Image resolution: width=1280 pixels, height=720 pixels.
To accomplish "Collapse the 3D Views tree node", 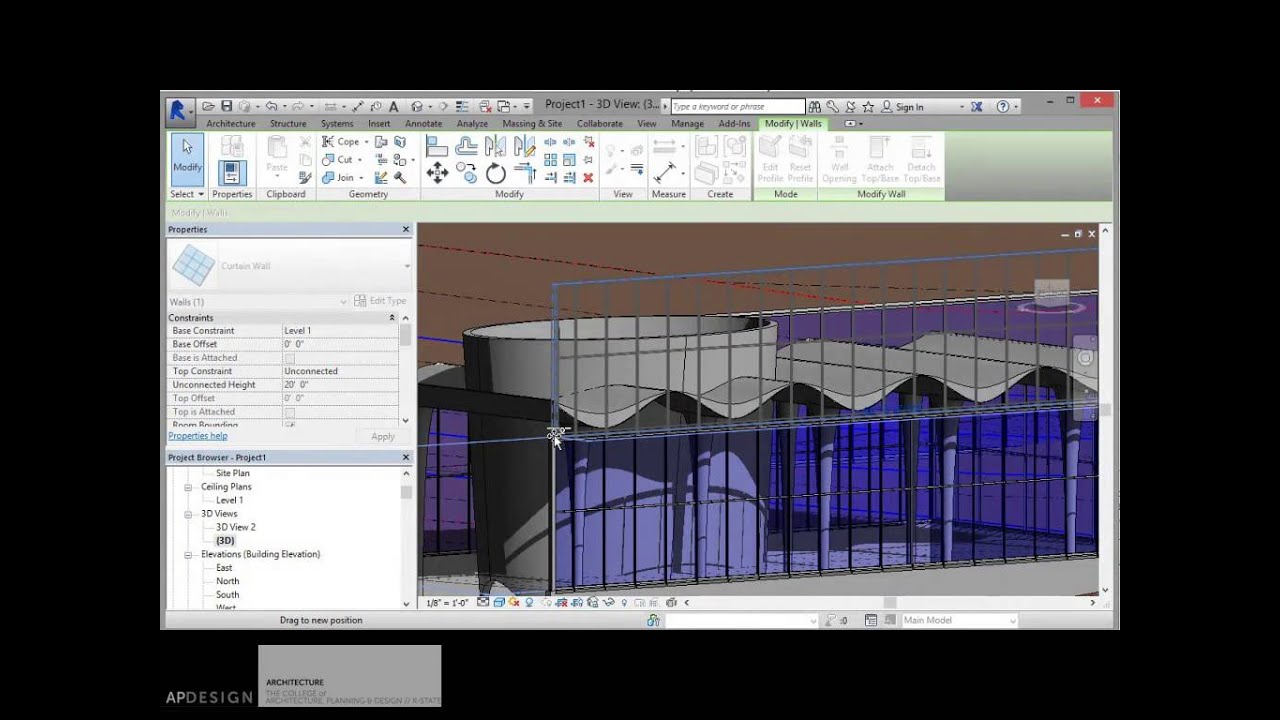I will tap(188, 514).
